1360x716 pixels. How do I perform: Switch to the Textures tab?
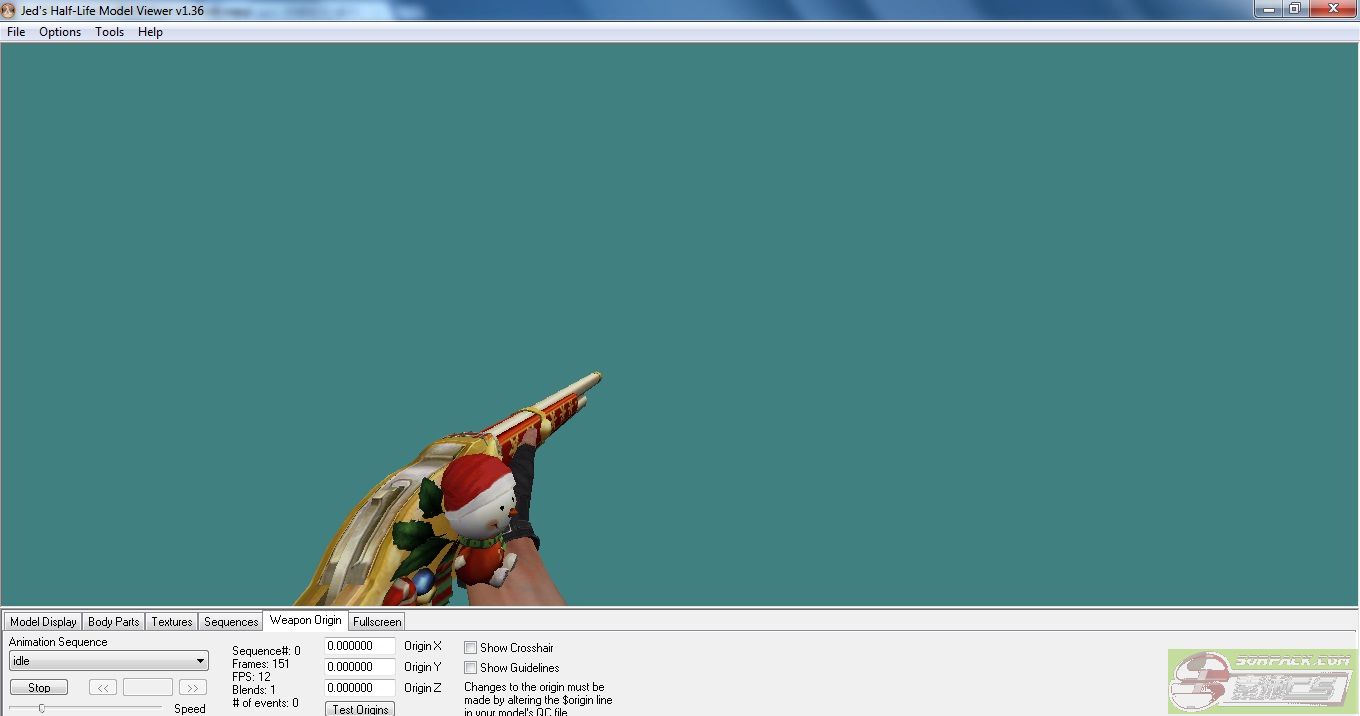171,622
